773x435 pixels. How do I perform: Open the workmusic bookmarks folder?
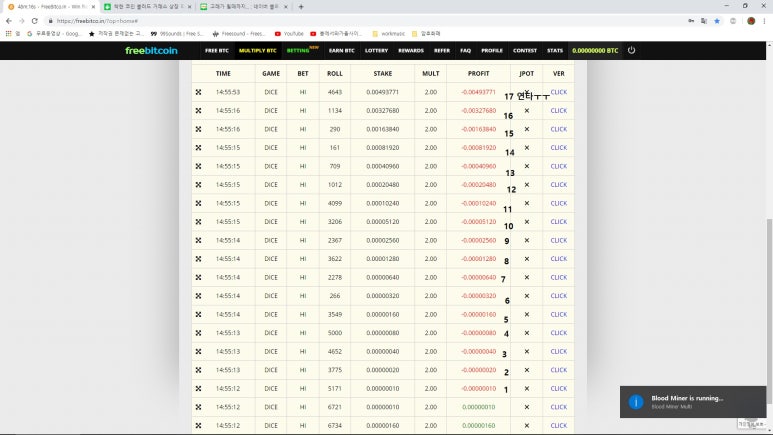pyautogui.click(x=388, y=34)
